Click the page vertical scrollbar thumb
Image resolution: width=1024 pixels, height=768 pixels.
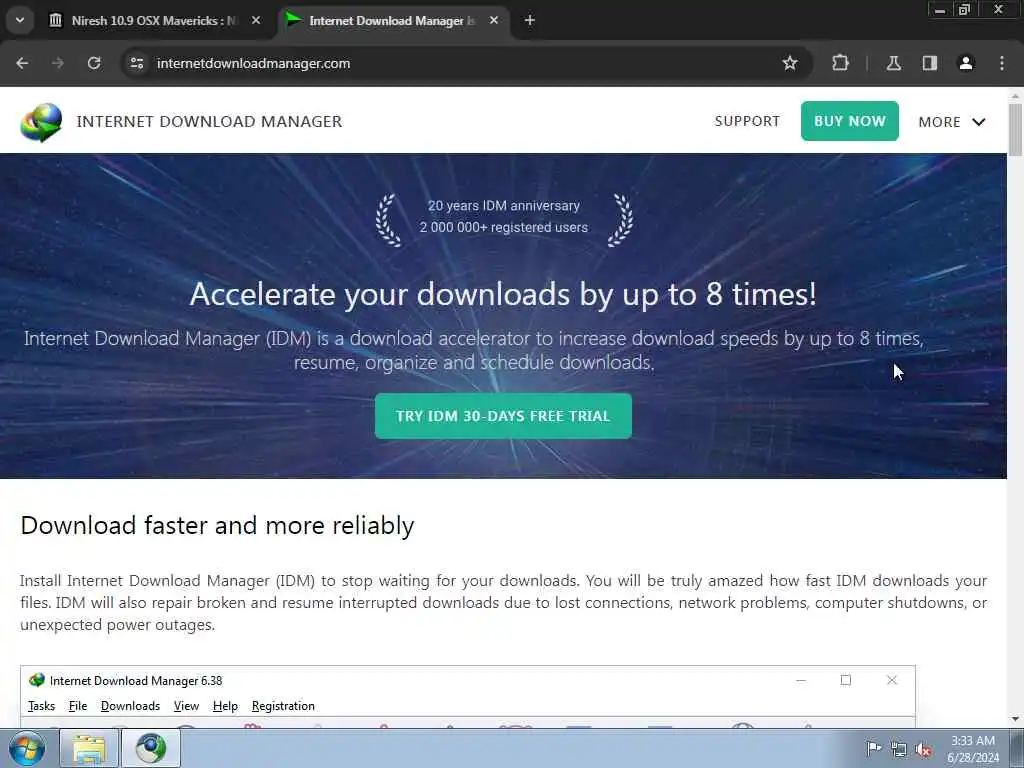click(1016, 129)
